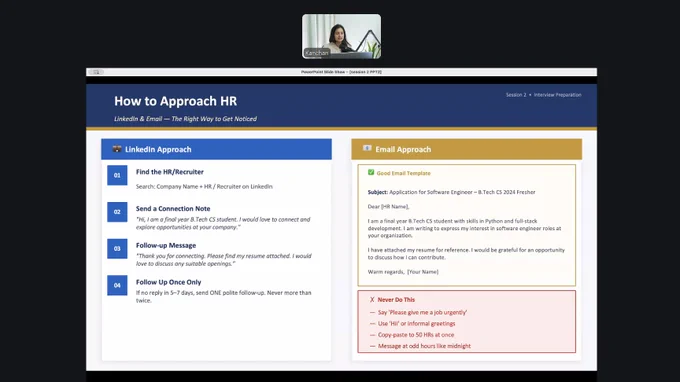Click the Search: Company Name + HR line
Image resolution: width=680 pixels, height=382 pixels.
pos(204,186)
